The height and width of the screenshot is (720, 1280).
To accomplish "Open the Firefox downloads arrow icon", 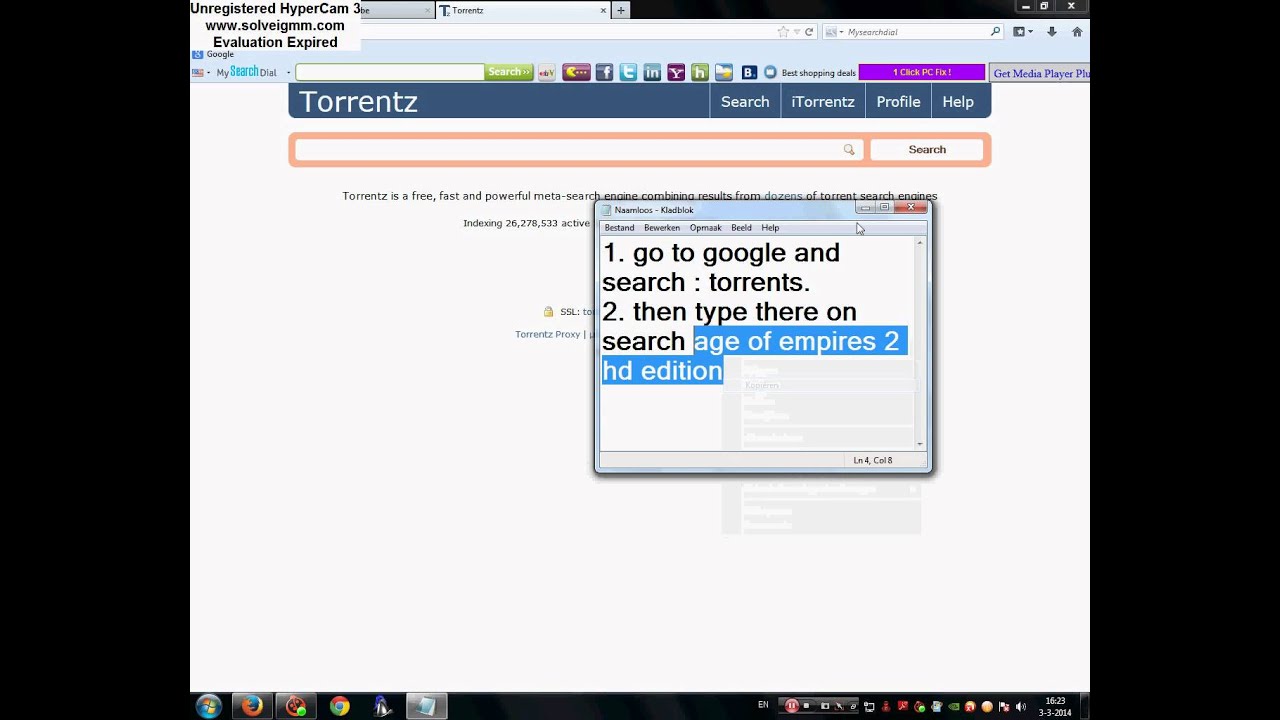I will click(1052, 31).
